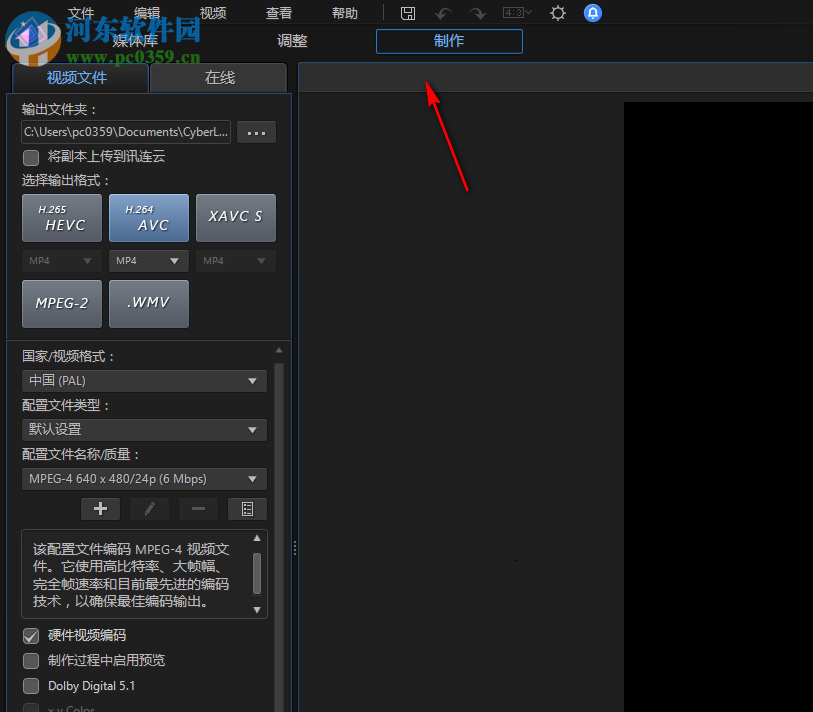The image size is (813, 712).
Task: Open the 帮助 menu
Action: click(344, 13)
